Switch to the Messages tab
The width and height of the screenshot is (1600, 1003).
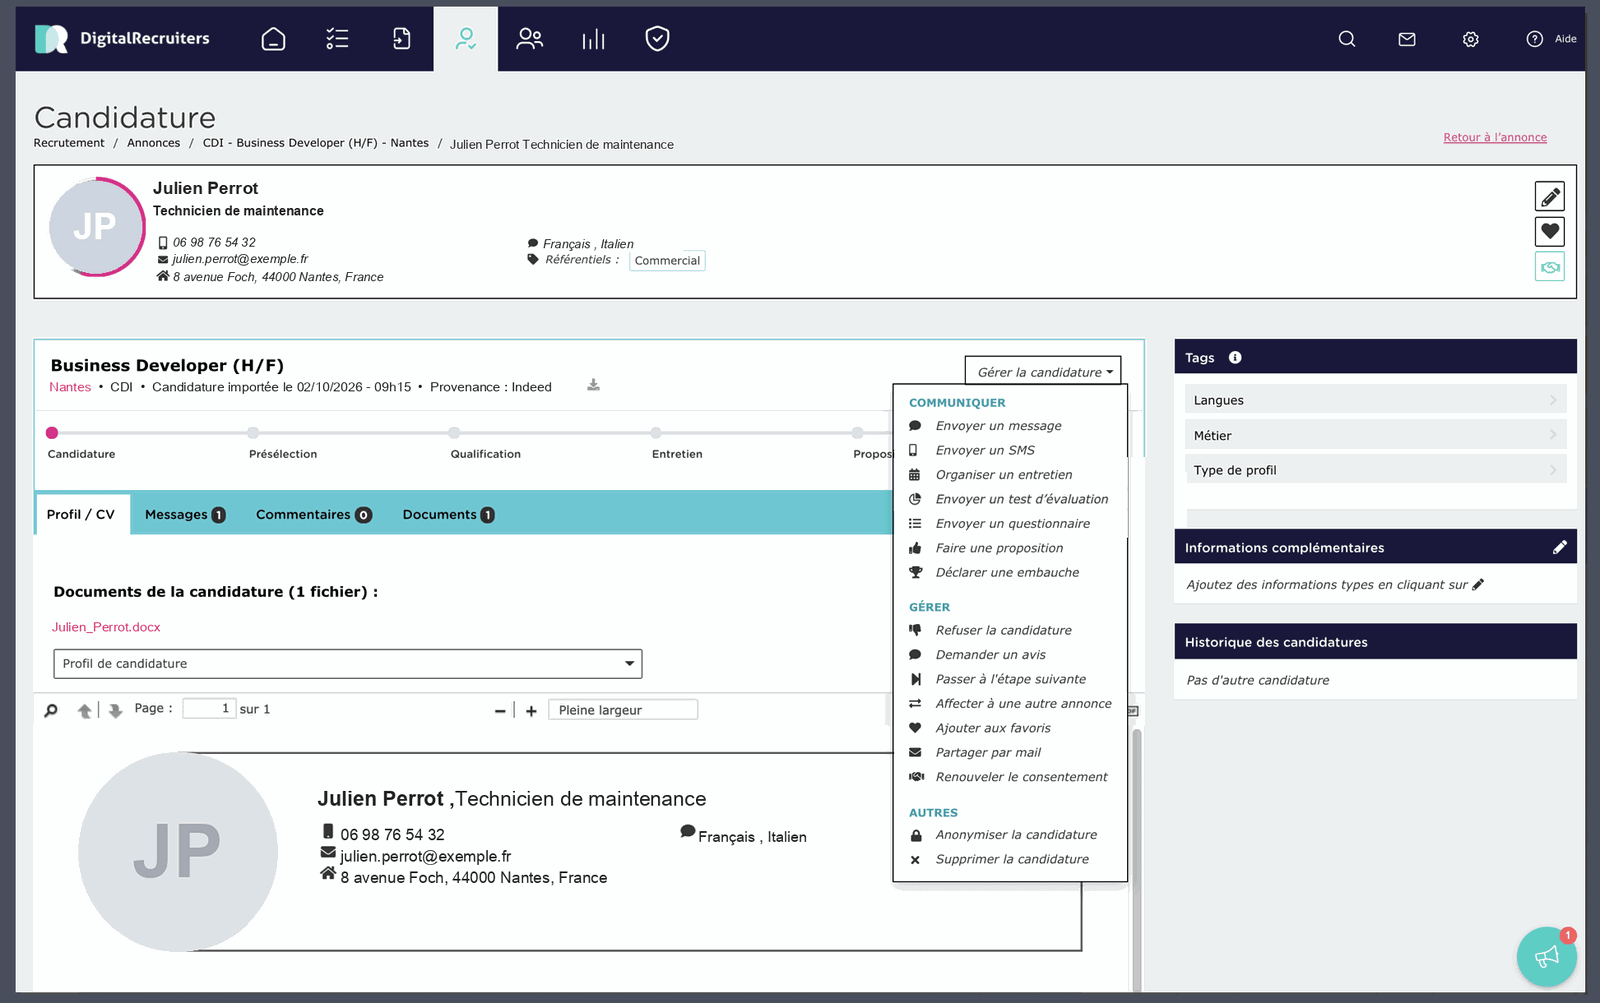[185, 514]
